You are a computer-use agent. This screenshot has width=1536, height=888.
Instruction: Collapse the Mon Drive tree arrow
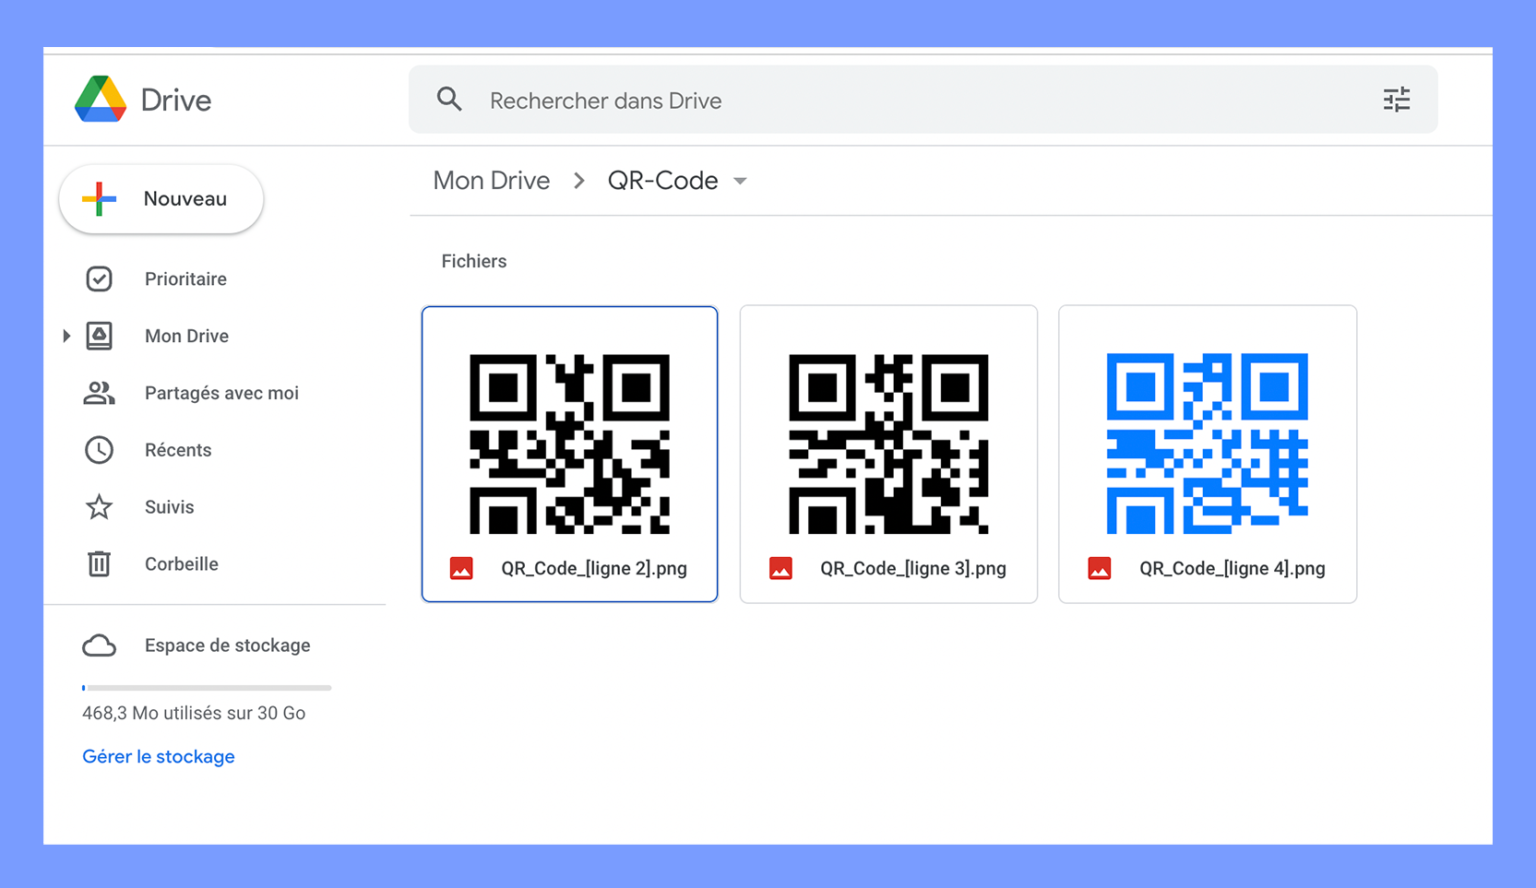[66, 336]
